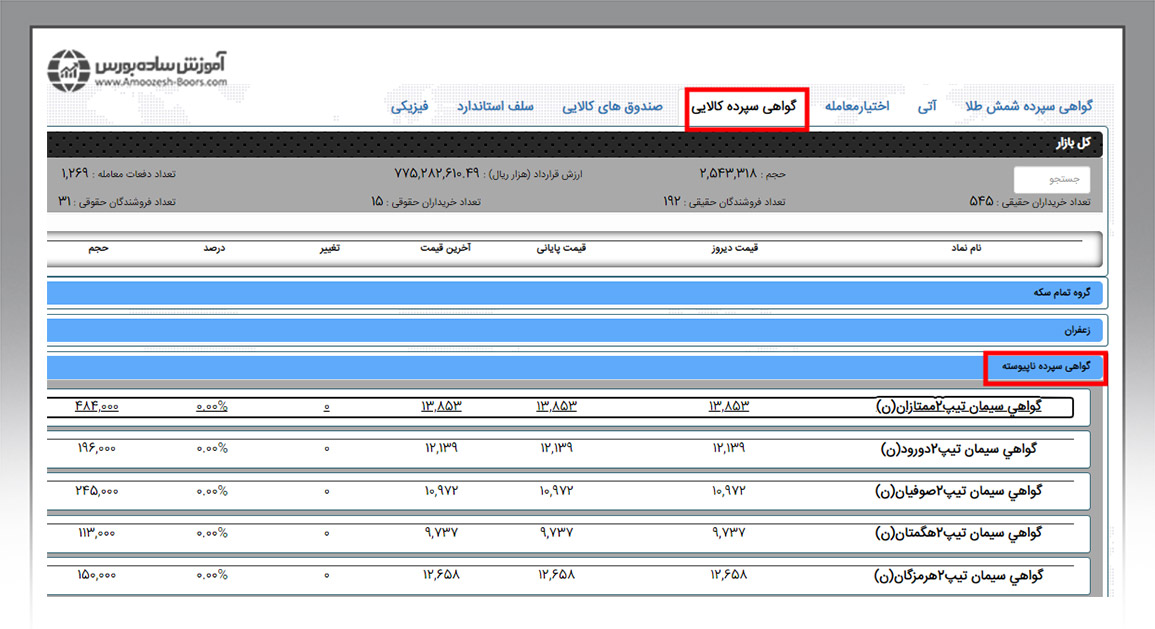Screen dimensions: 1155x629
Task: Open the گواهی سپرده شمش طلا tab
Action: tap(1029, 107)
